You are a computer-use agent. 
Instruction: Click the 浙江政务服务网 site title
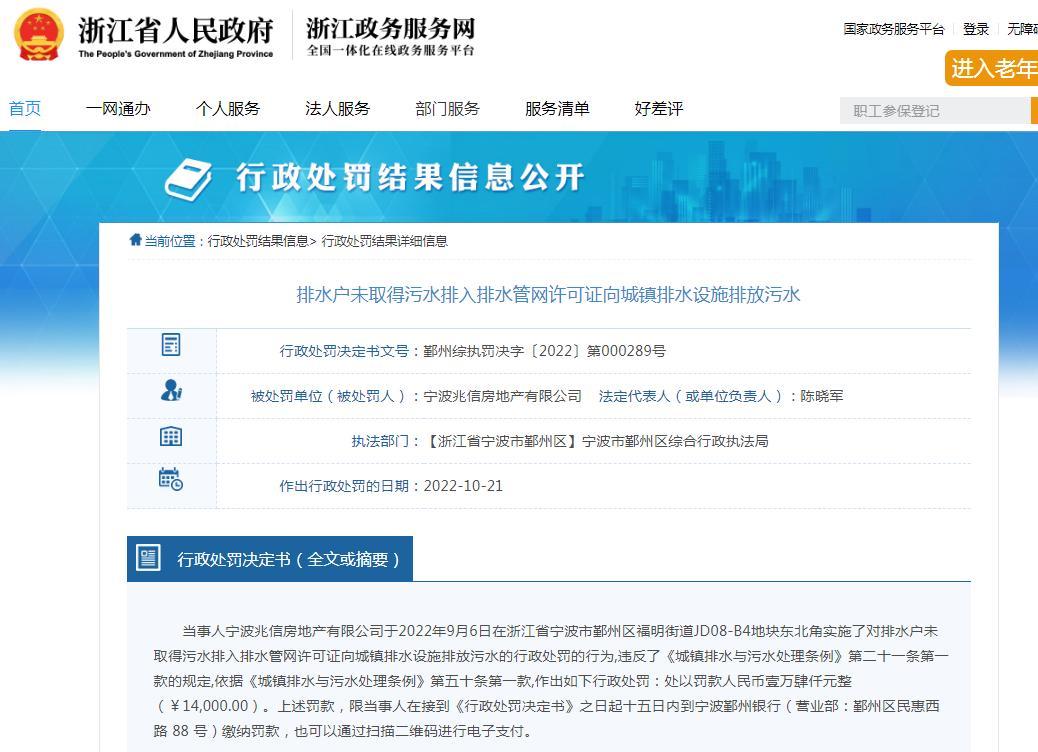pos(391,28)
